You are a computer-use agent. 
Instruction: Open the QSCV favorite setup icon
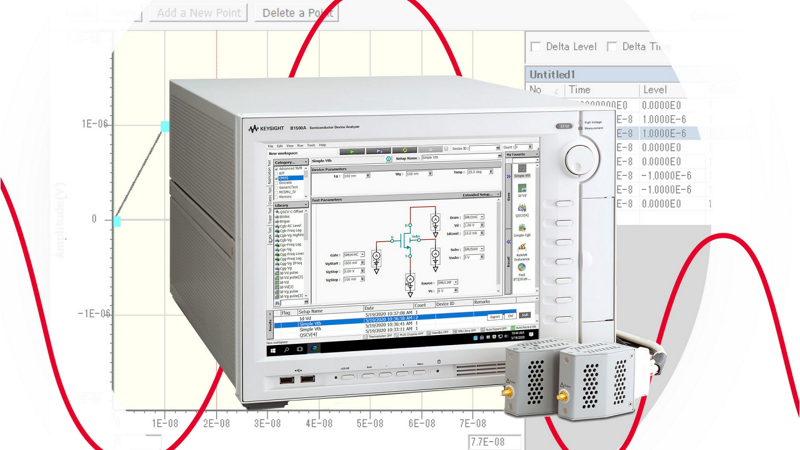[522, 209]
